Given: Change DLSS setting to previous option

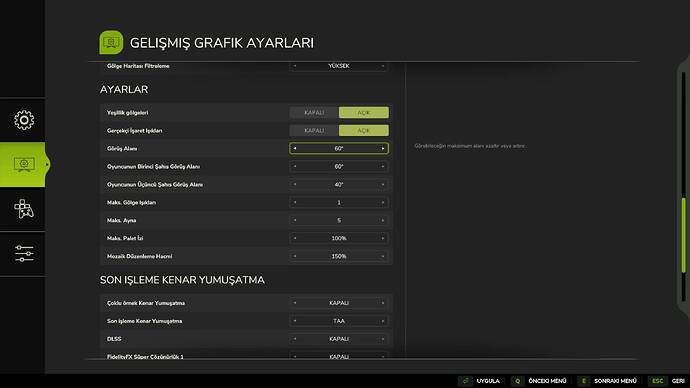Looking at the screenshot, I should click(x=295, y=339).
